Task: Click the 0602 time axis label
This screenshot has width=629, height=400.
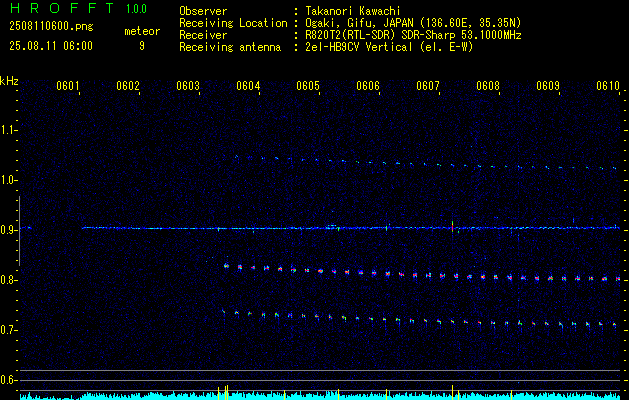Action: [128, 86]
